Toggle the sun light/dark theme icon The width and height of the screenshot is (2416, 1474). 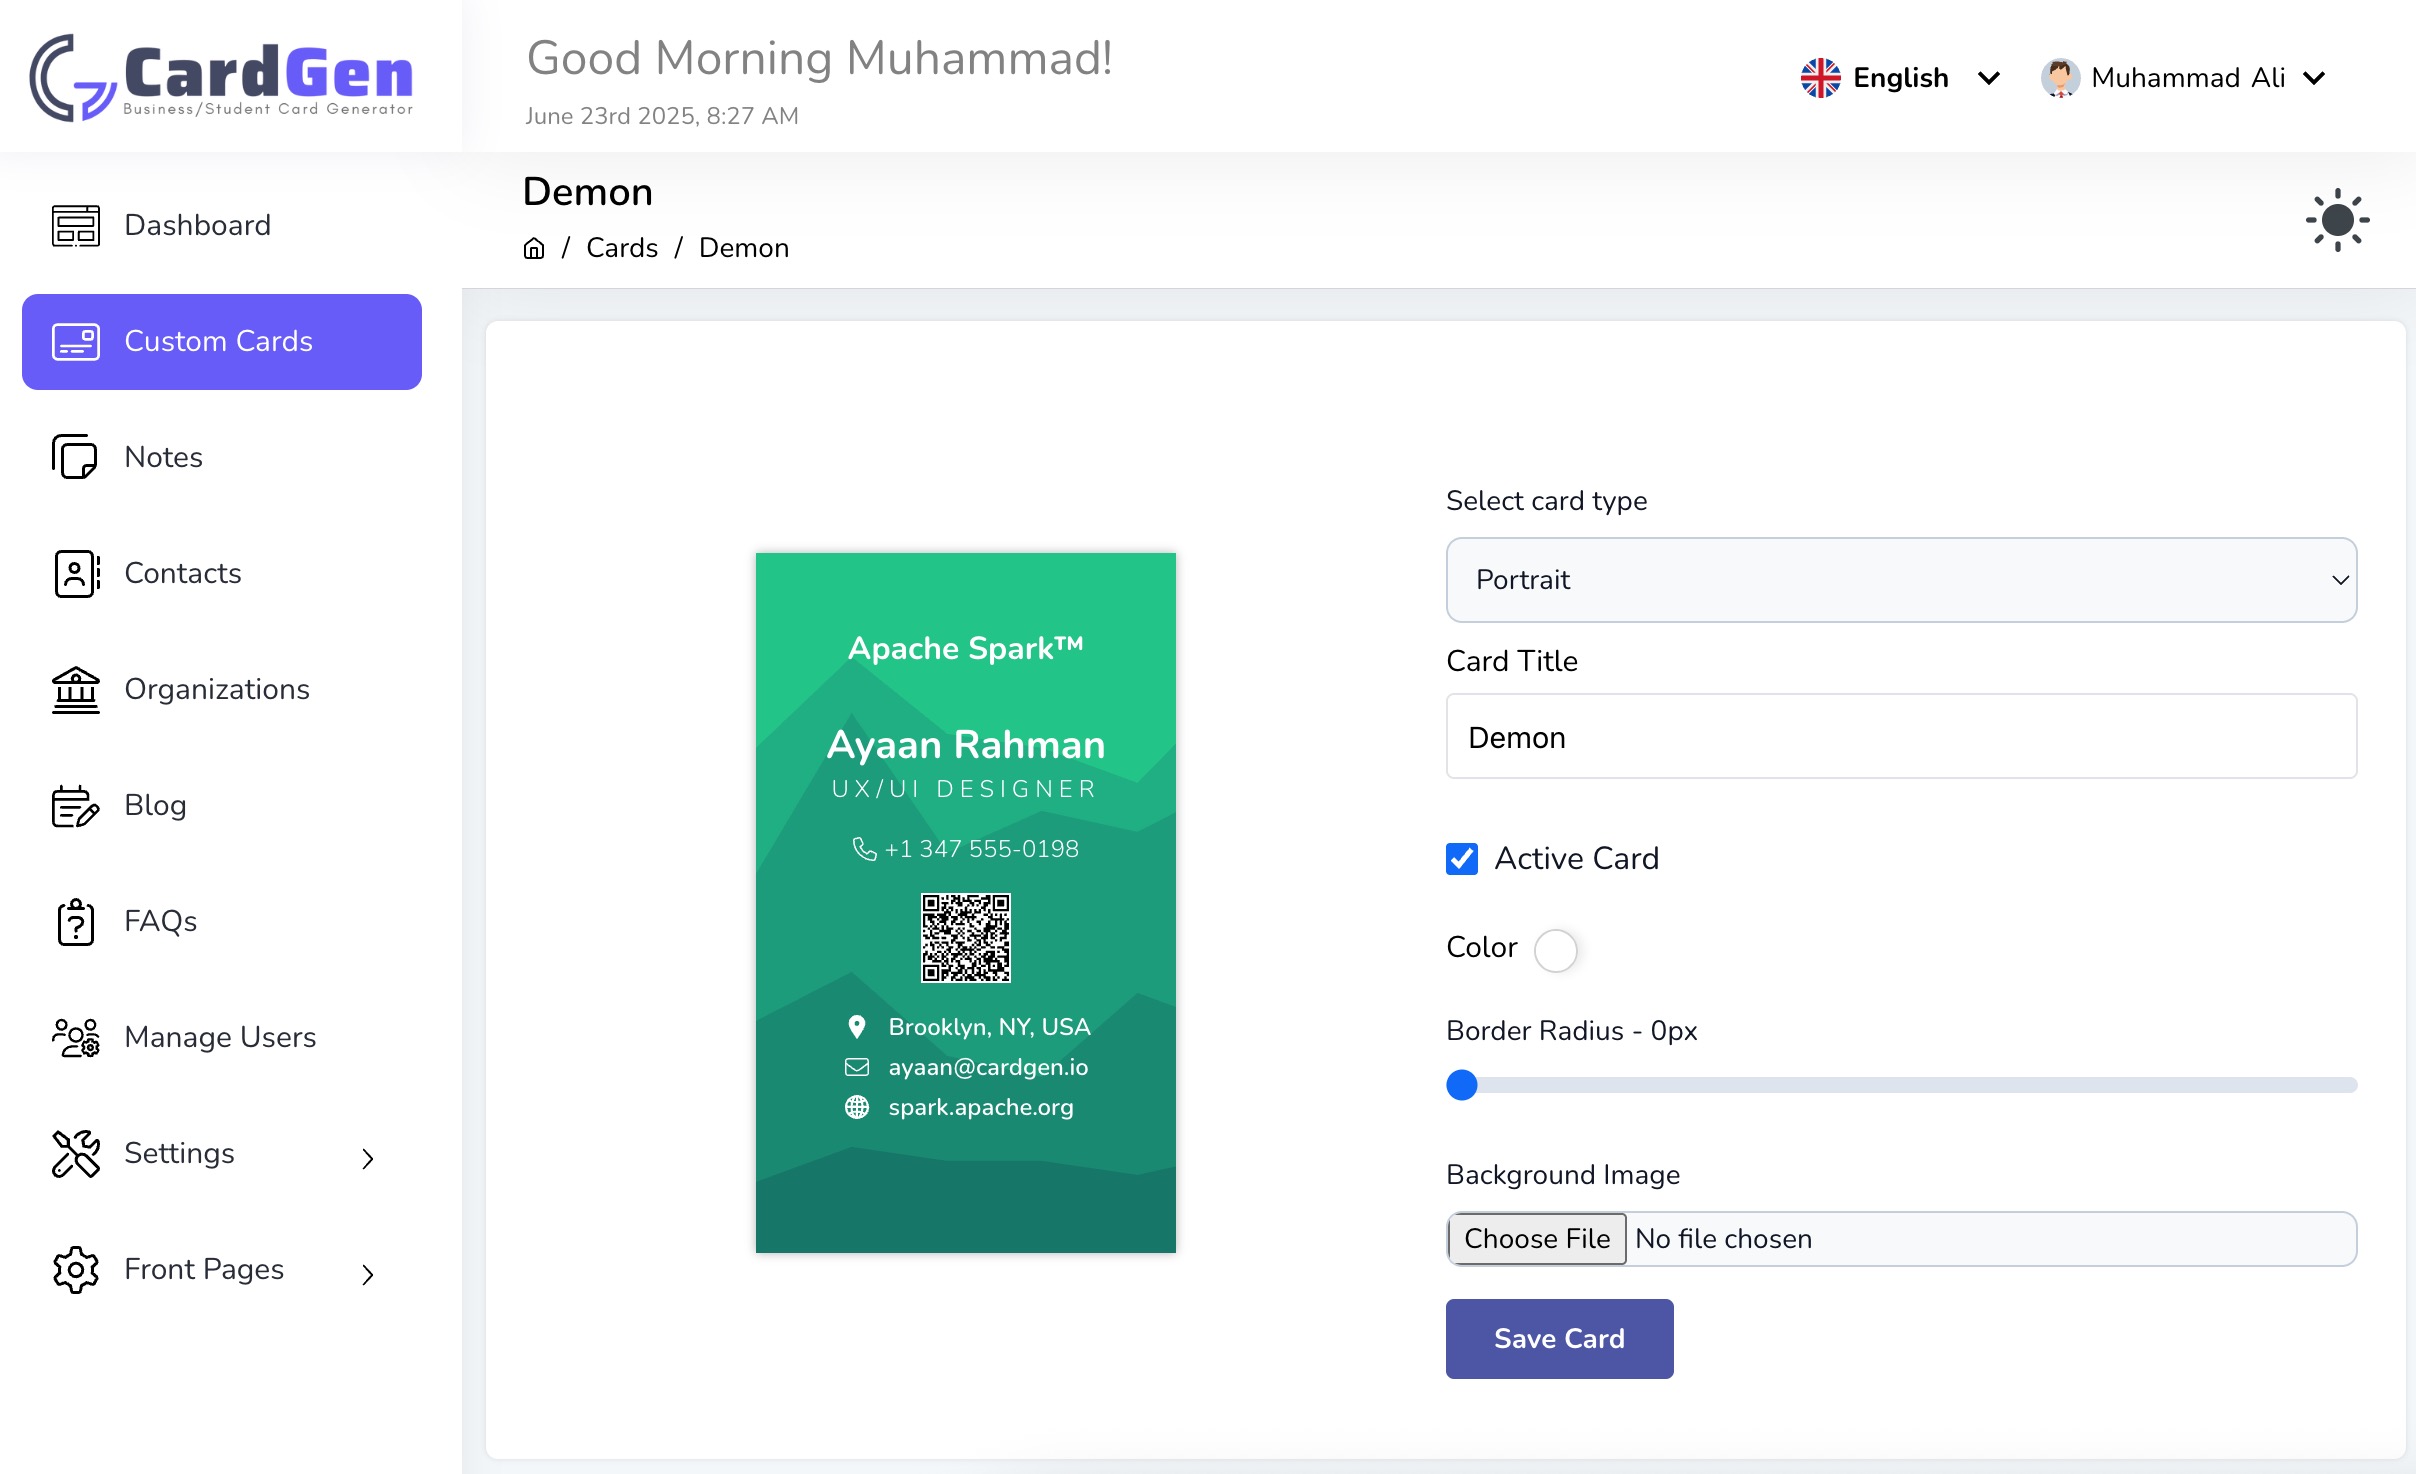tap(2337, 220)
